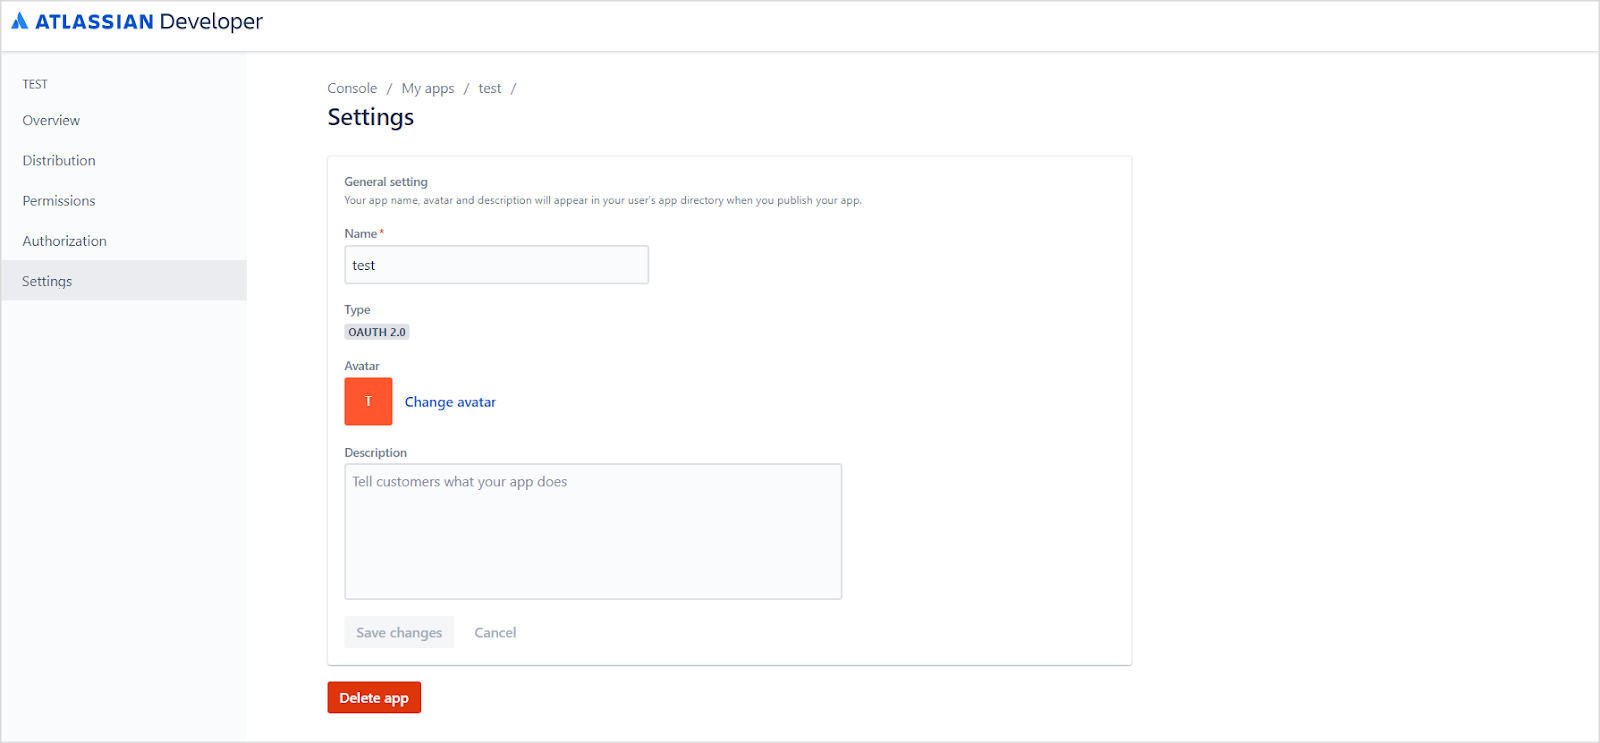
Task: Click the test breadcrumb link
Action: [490, 88]
